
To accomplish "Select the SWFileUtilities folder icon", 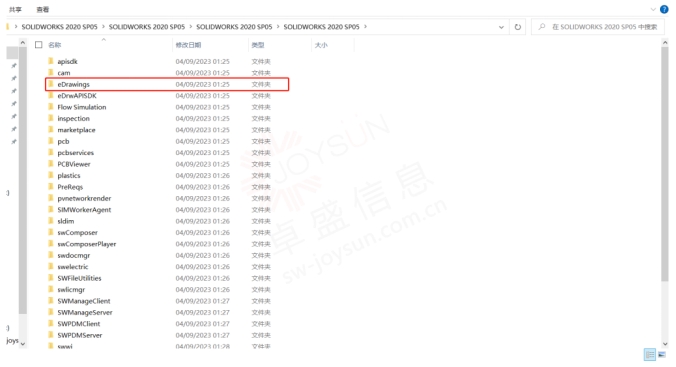I will [50, 278].
